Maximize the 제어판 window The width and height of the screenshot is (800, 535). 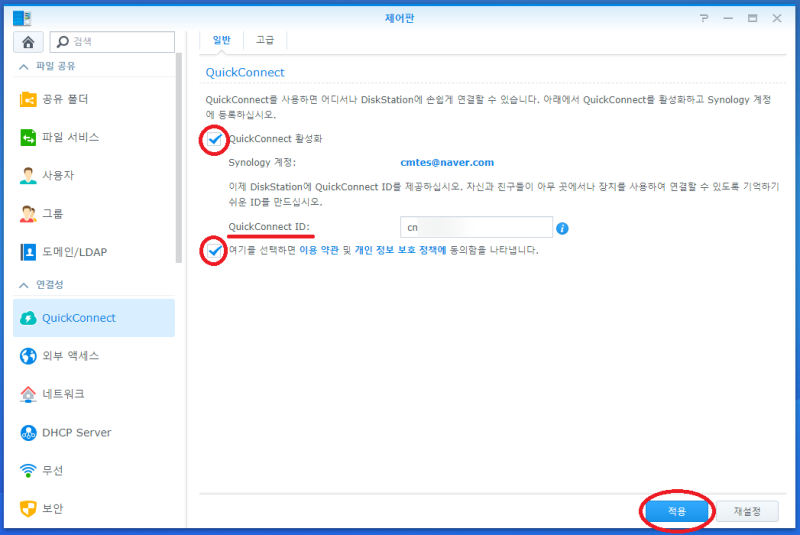[753, 18]
